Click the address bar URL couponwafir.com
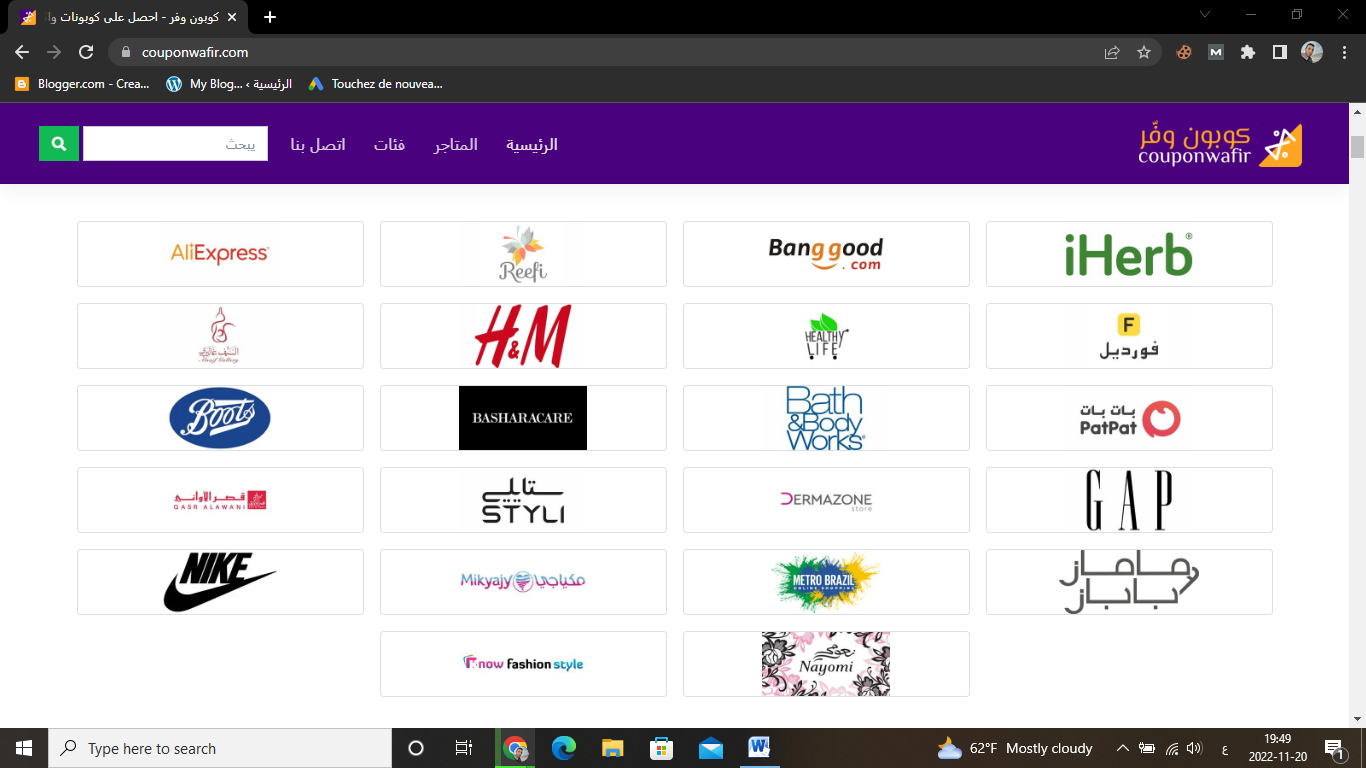This screenshot has width=1366, height=768. [x=195, y=52]
